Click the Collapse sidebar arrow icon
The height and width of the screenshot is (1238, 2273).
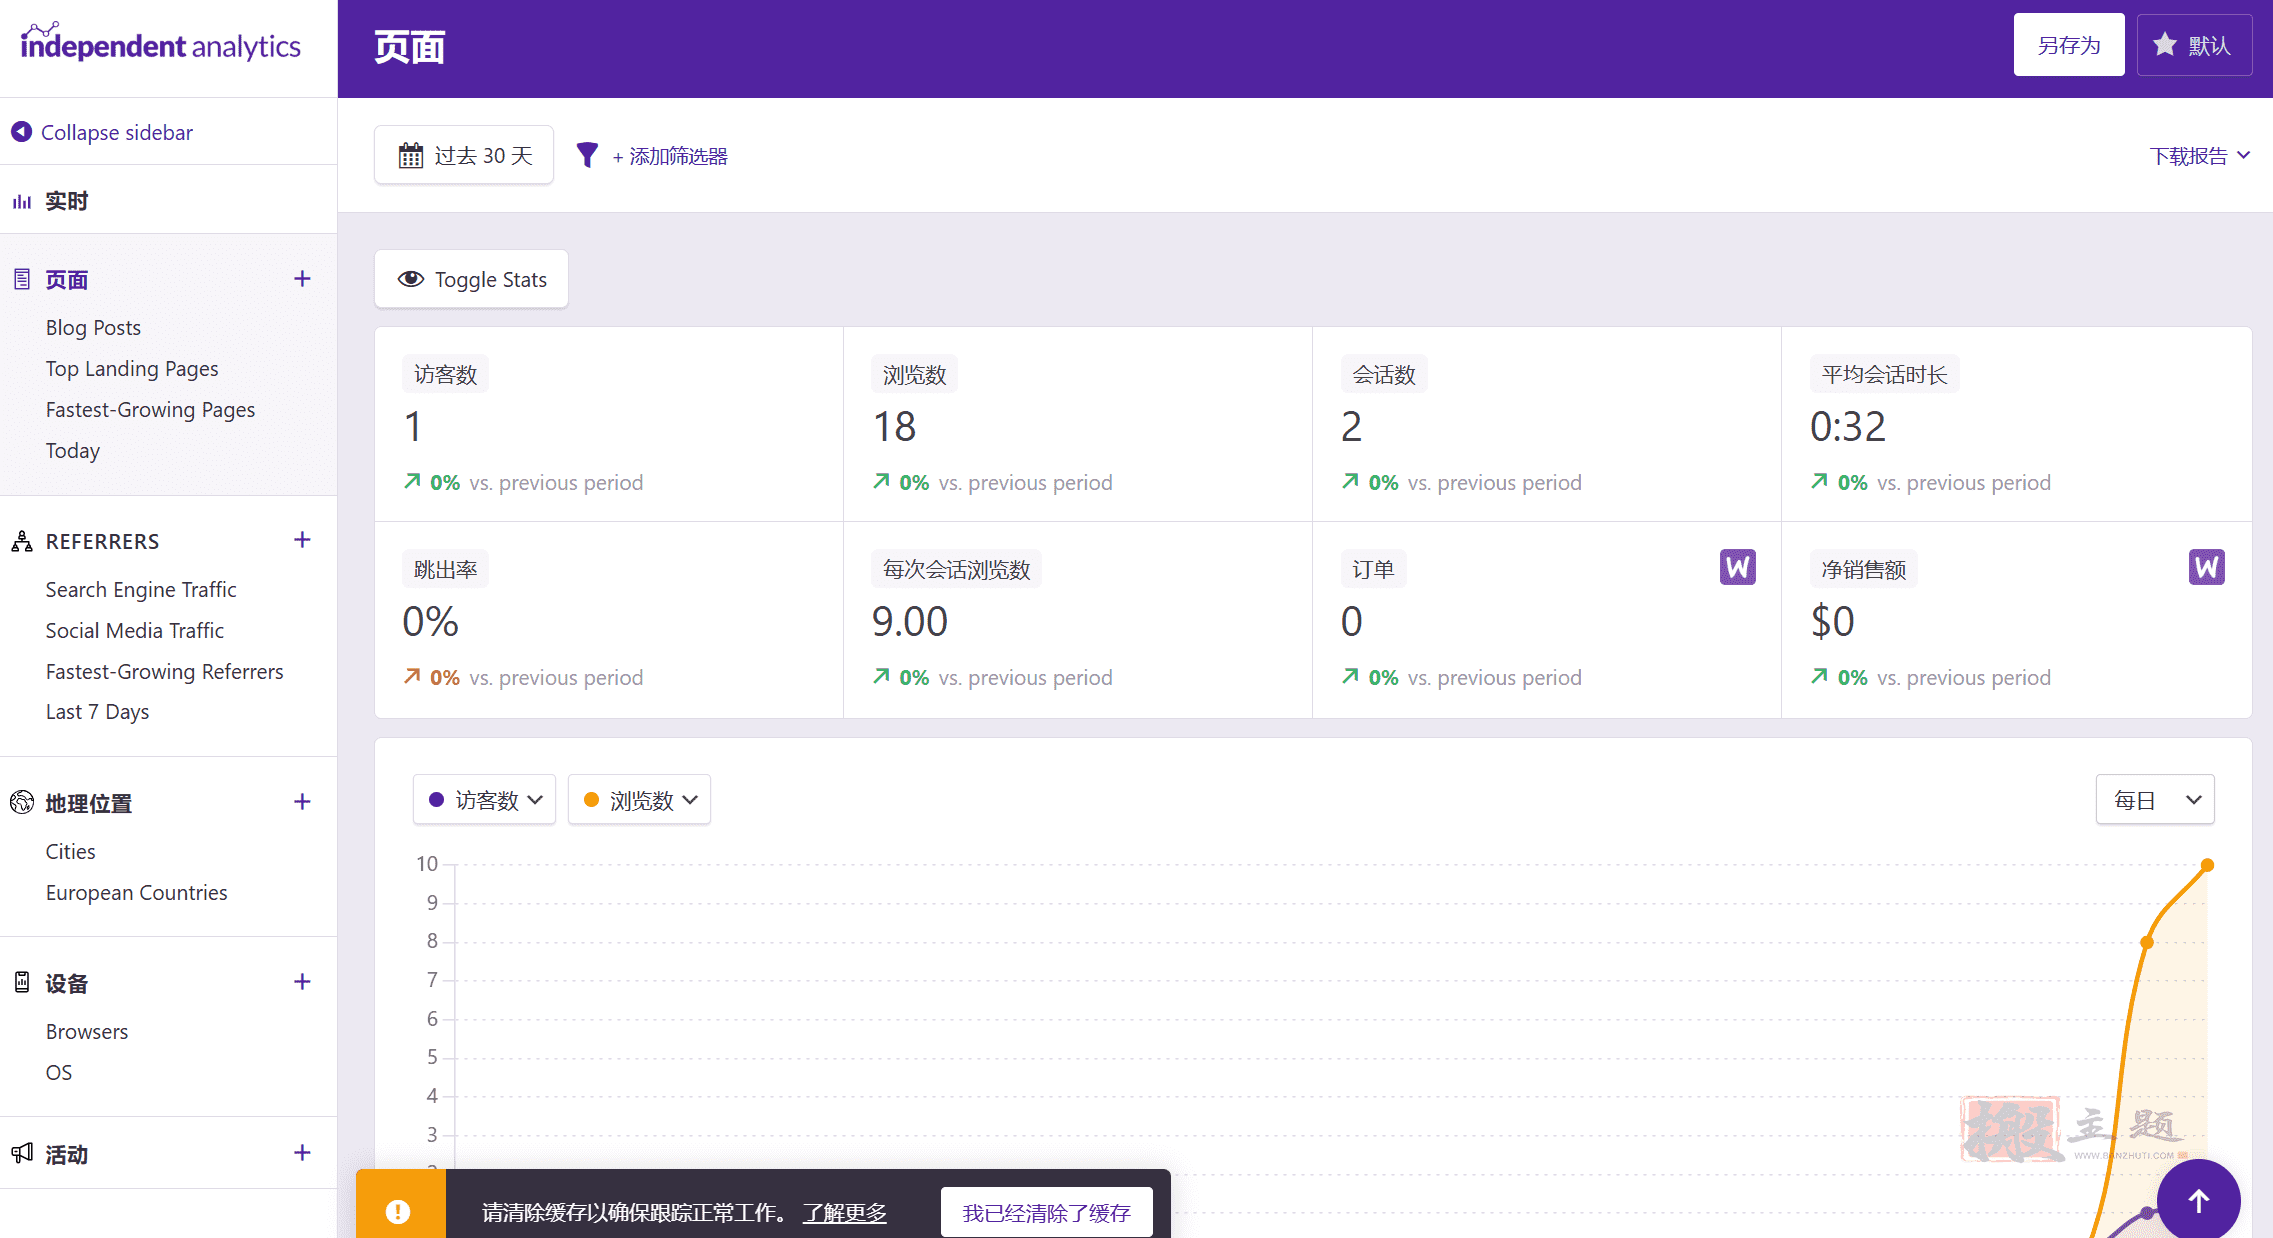tap(21, 132)
